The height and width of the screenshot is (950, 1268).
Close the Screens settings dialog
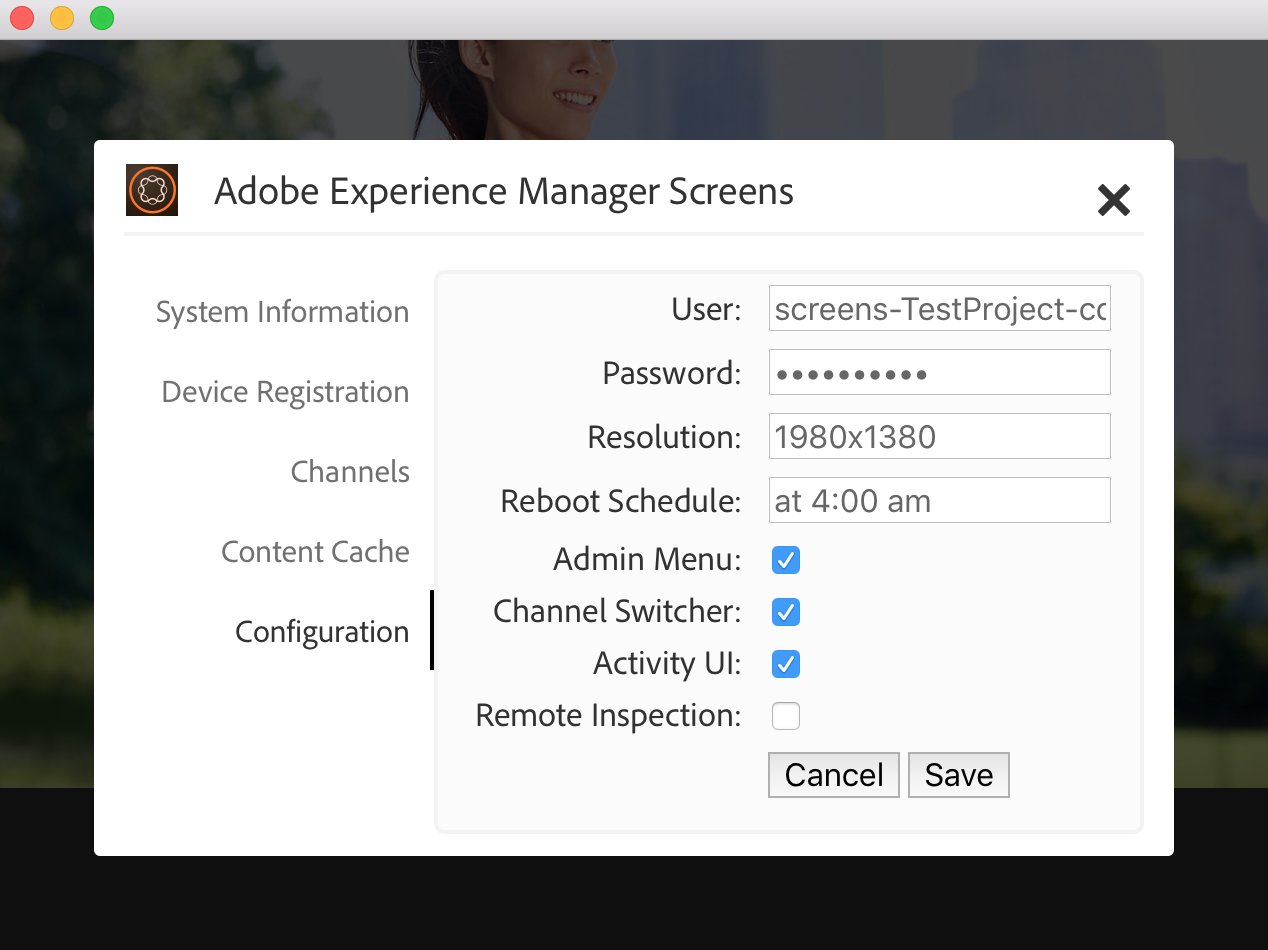1113,200
